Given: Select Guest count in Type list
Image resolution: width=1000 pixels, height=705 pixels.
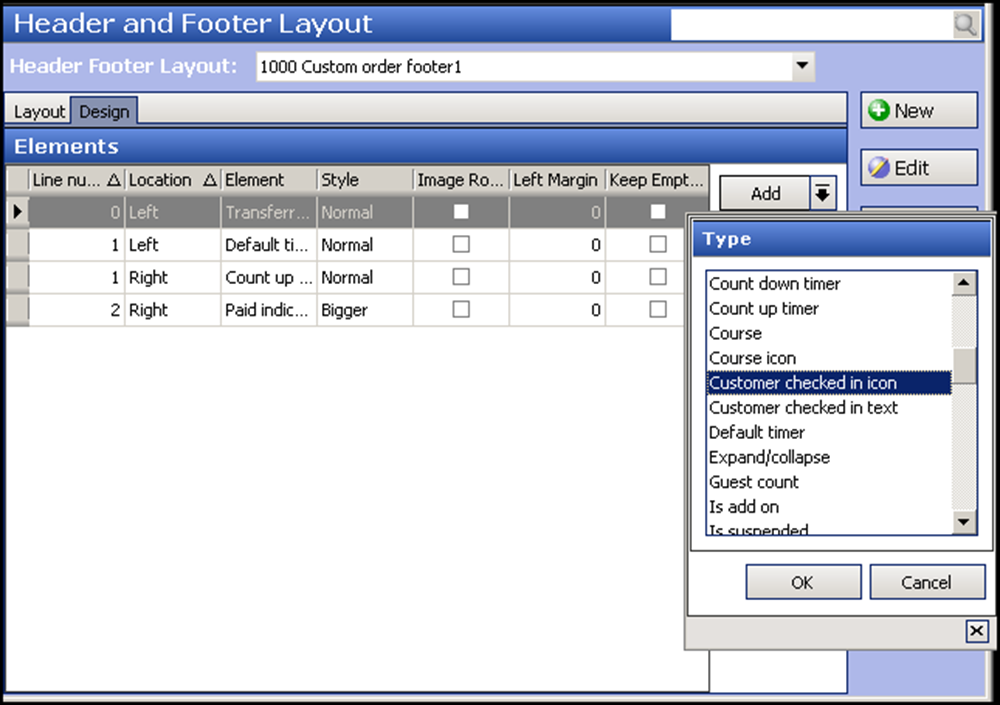Looking at the screenshot, I should tap(828, 482).
